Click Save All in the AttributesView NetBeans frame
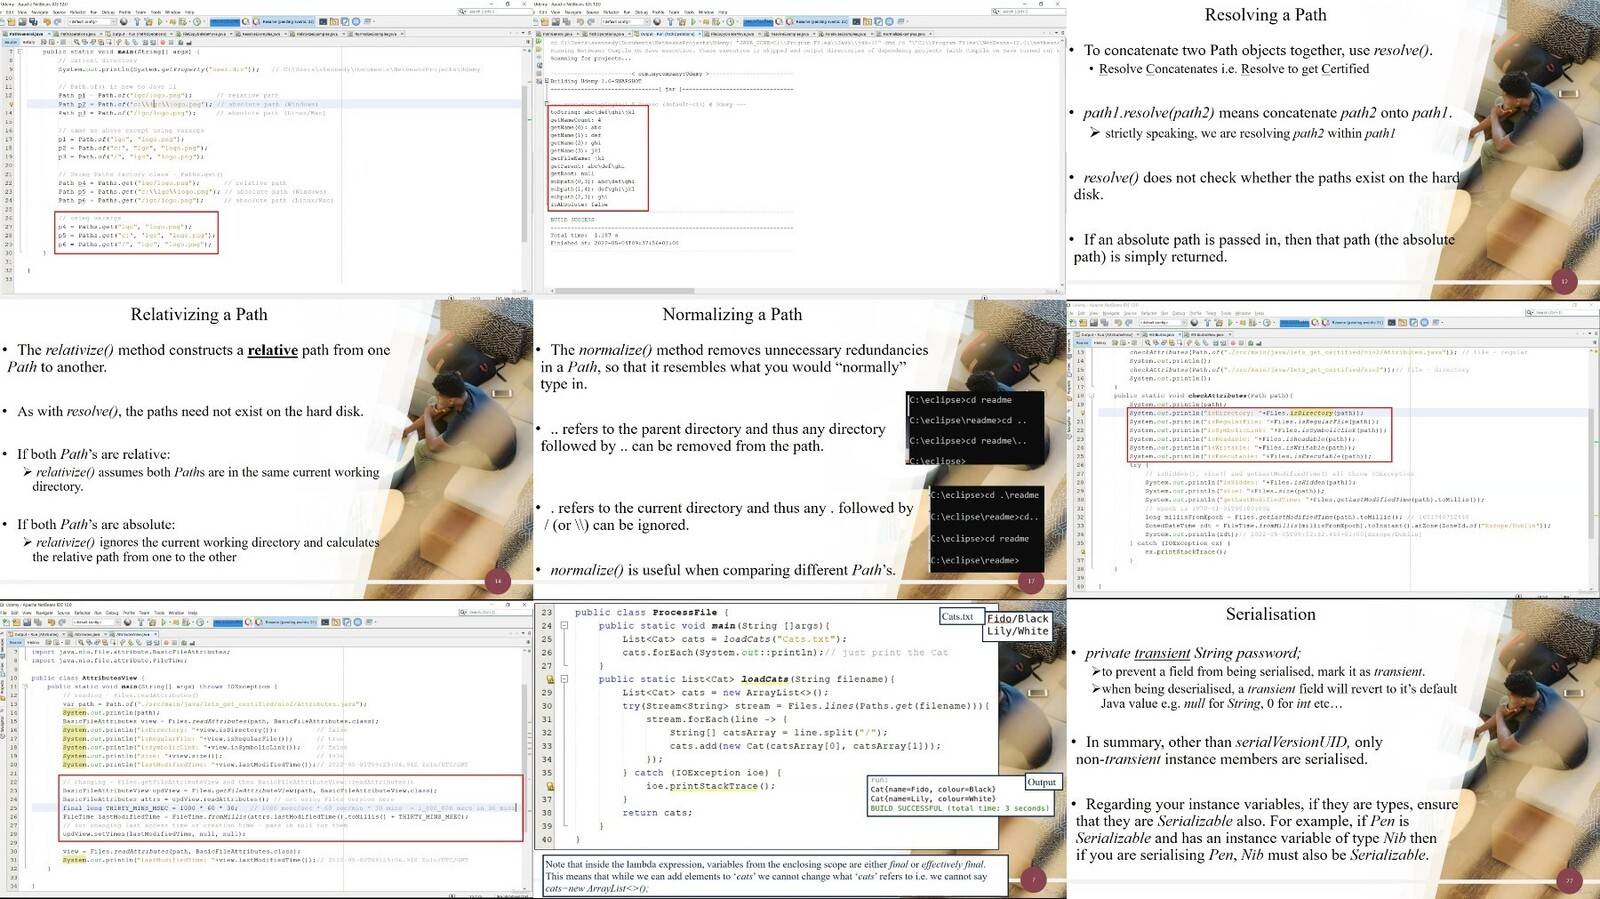This screenshot has width=1600, height=899. tap(36, 622)
